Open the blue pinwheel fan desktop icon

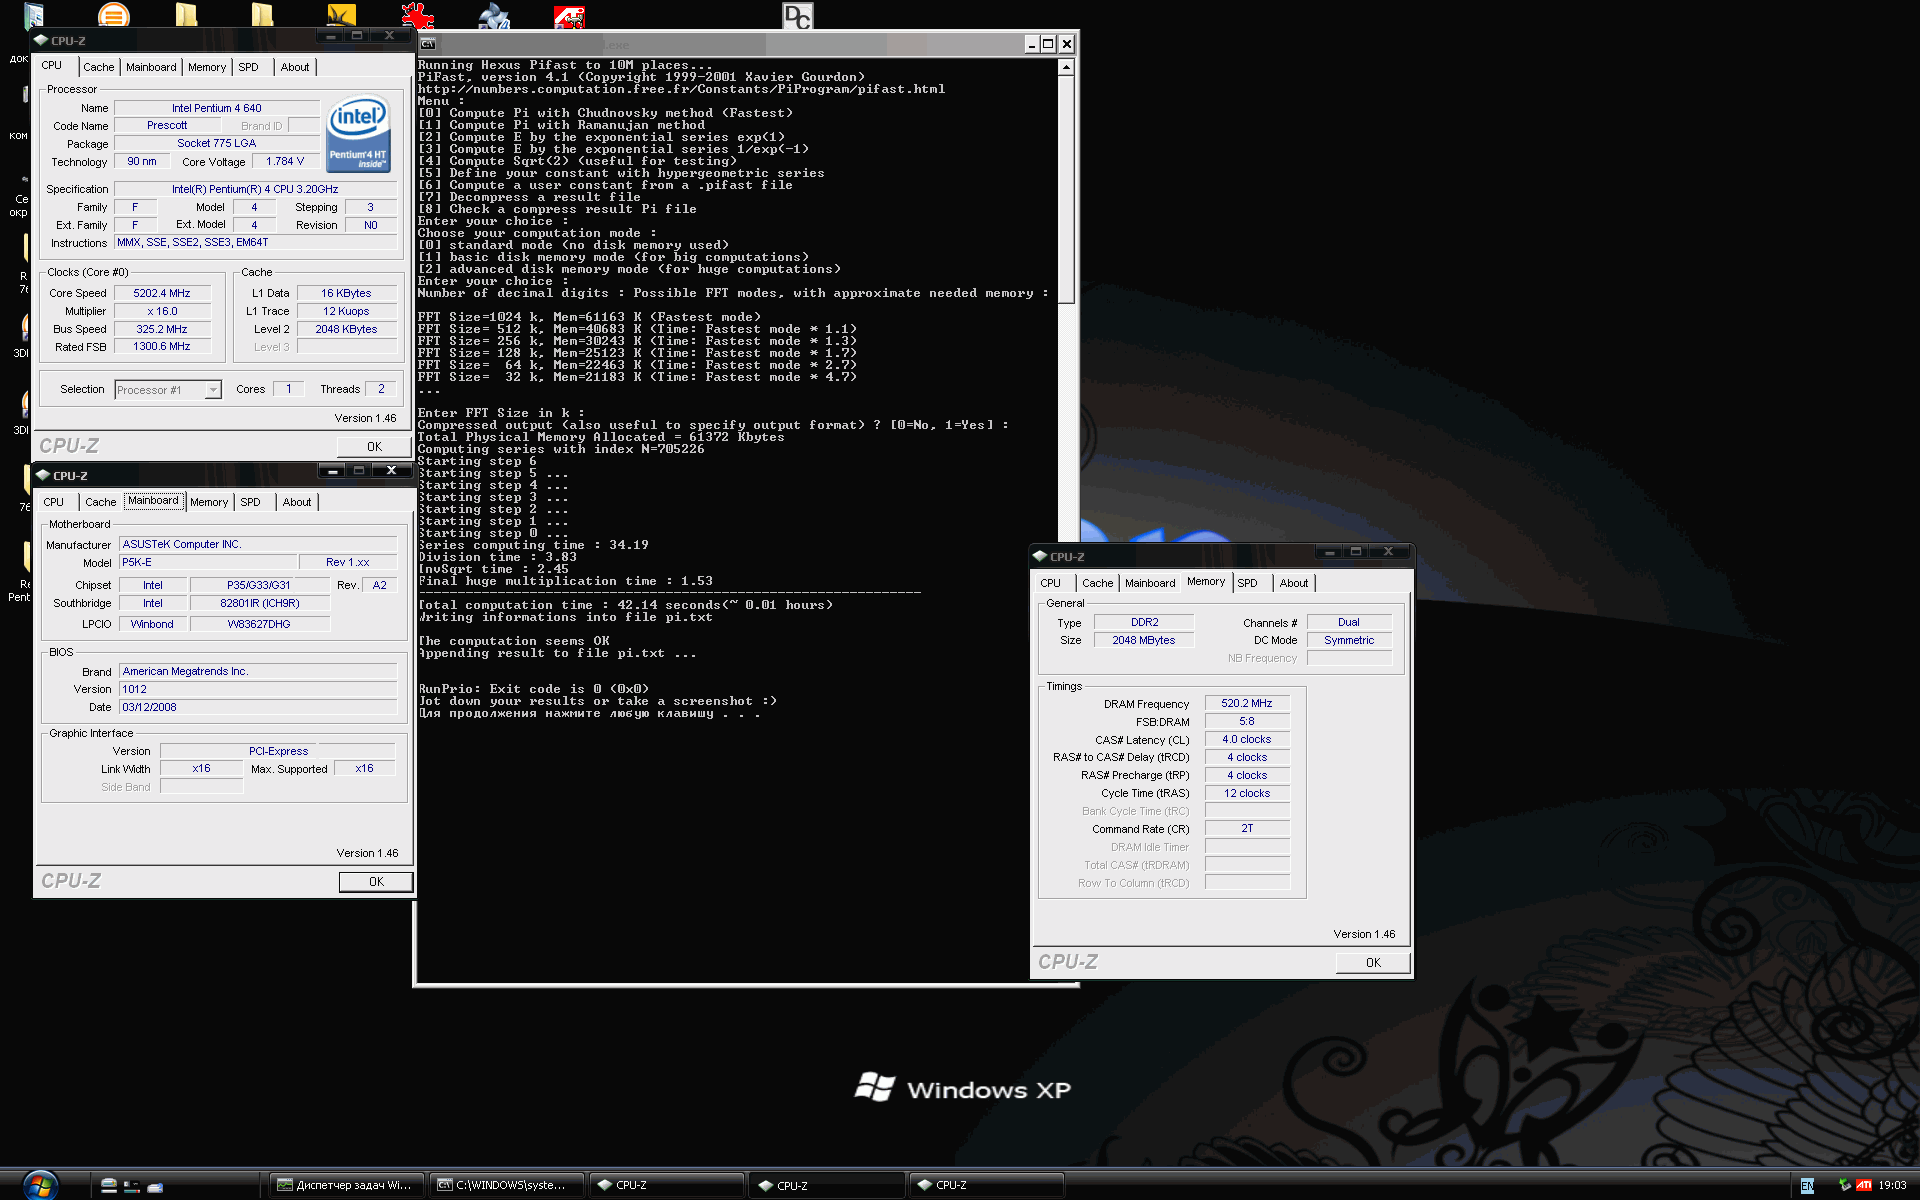[494, 15]
